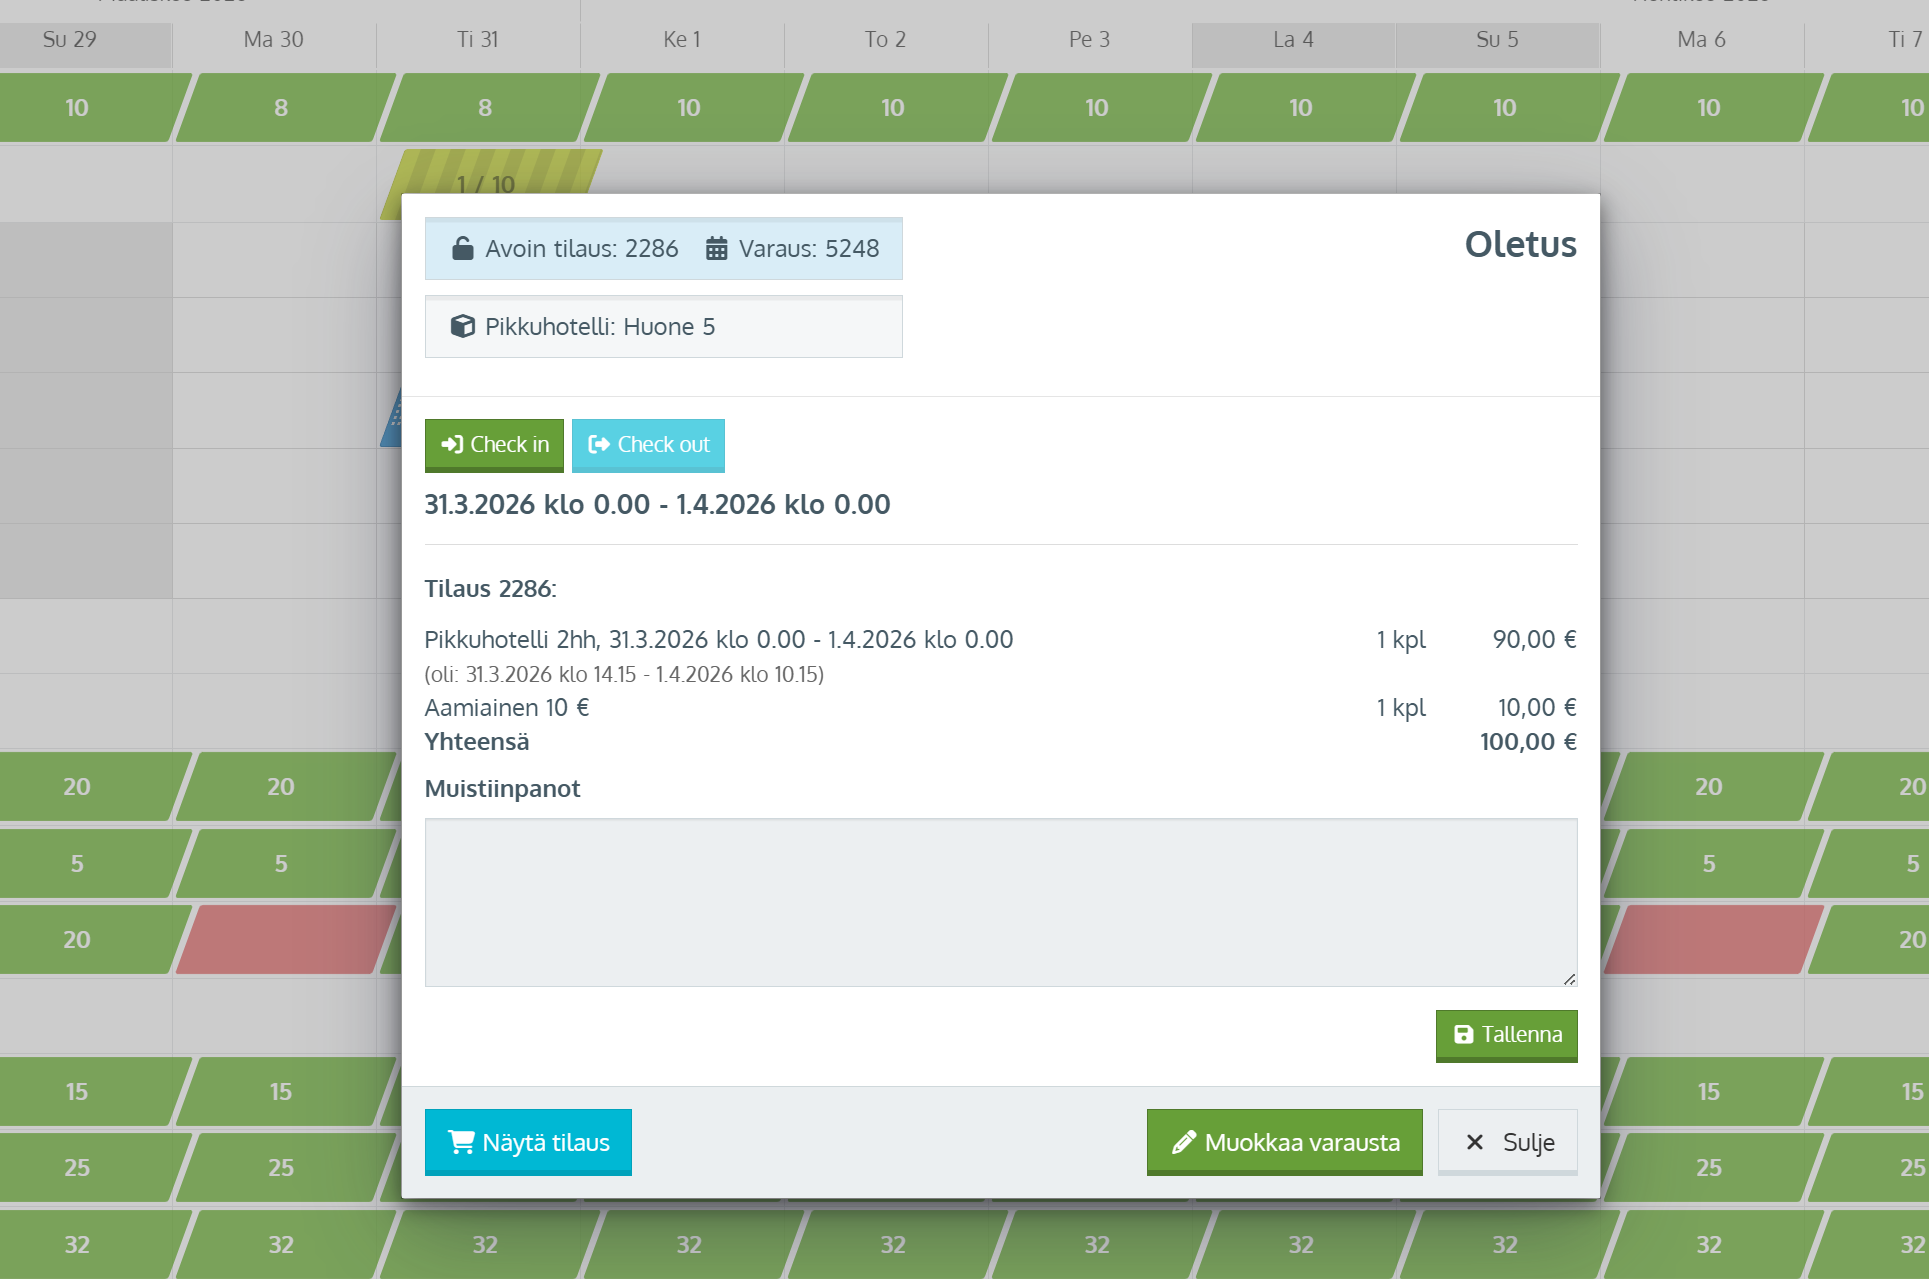Click the floppy disk icon on Tallenna
The image size is (1929, 1279).
pyautogui.click(x=1463, y=1035)
